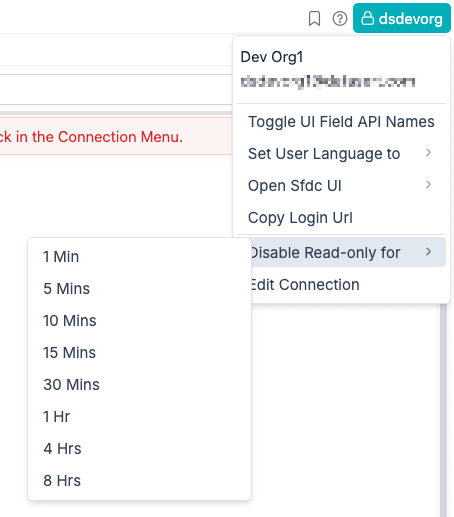Toggle UI Field API Names
The width and height of the screenshot is (454, 517).
(x=341, y=122)
